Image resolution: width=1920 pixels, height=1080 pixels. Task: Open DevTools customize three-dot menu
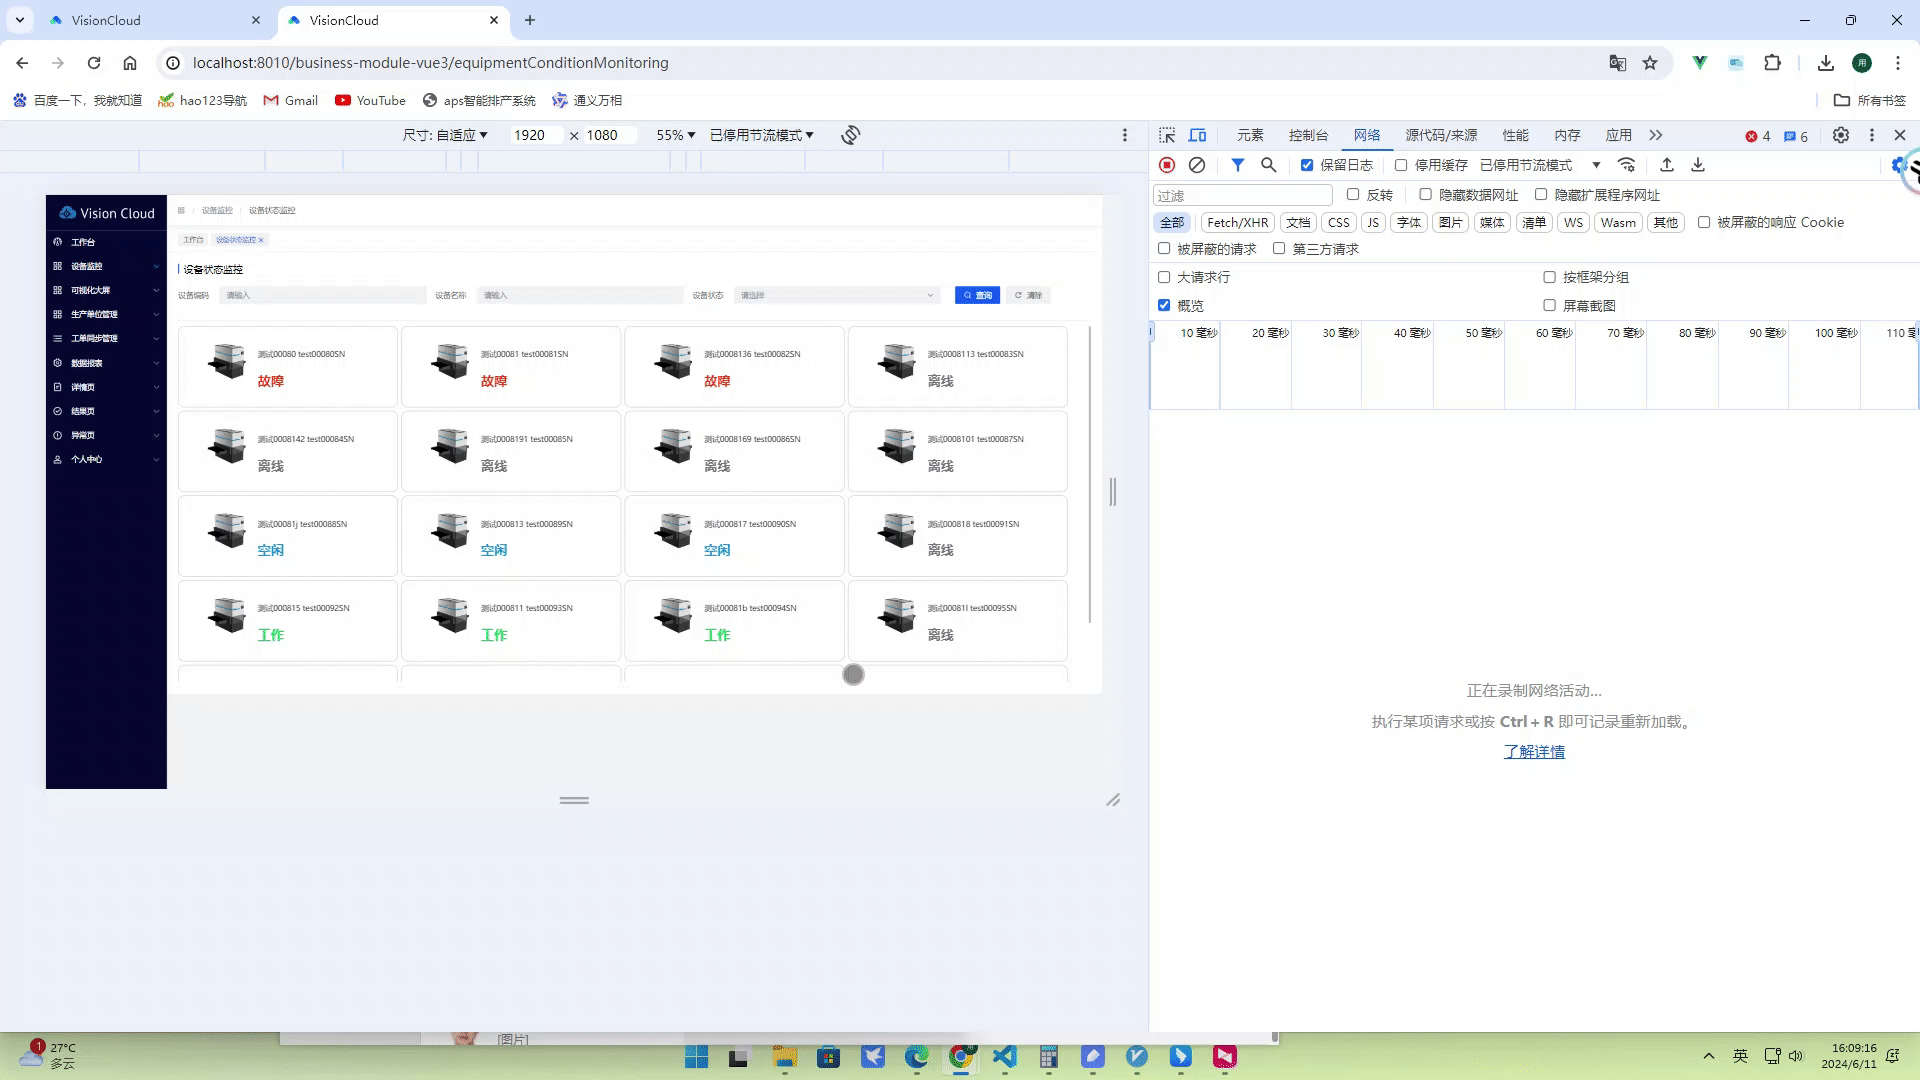[1872, 135]
